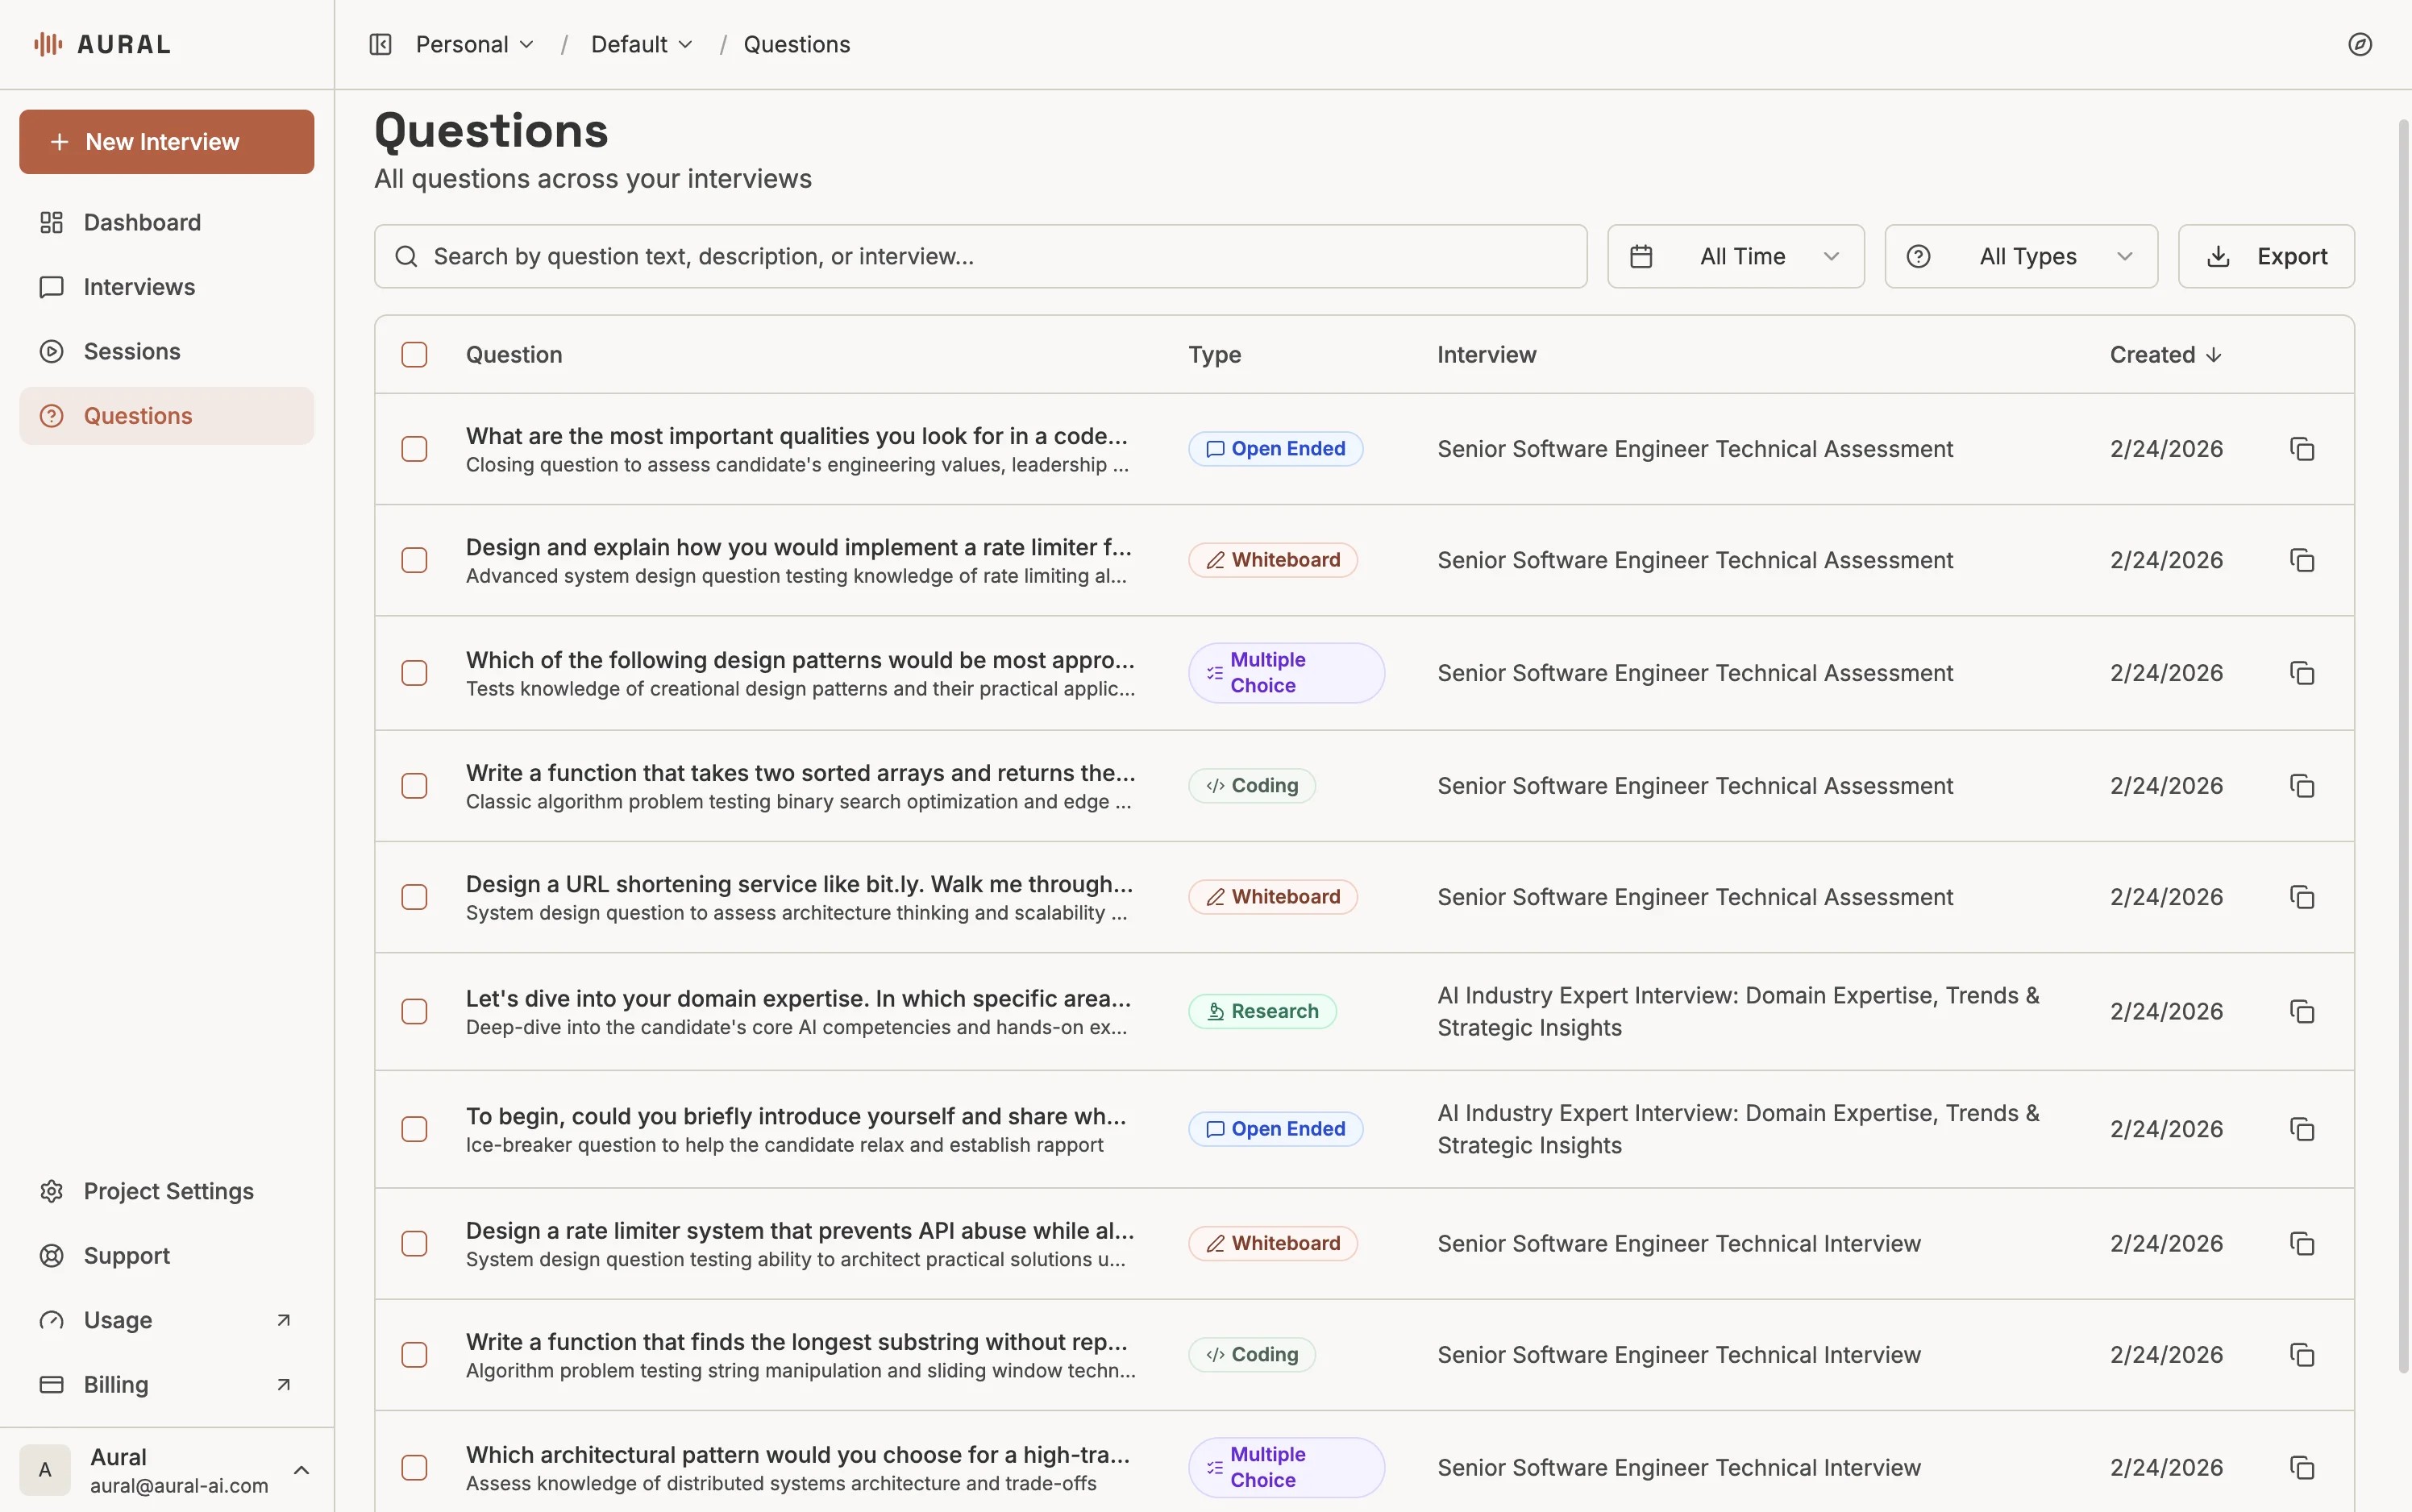
Task: Select the design patterns question checkbox
Action: click(414, 673)
